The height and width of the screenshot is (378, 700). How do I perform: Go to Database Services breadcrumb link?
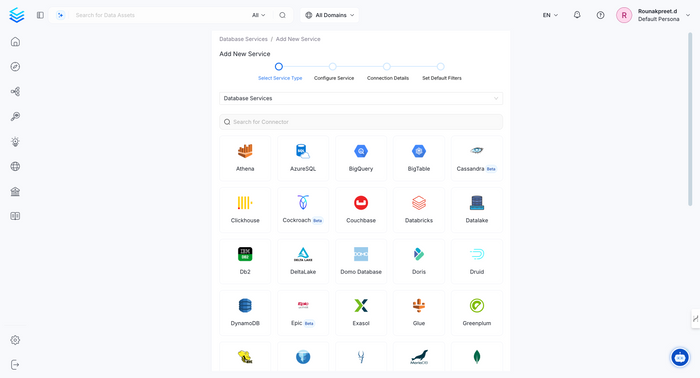click(243, 39)
